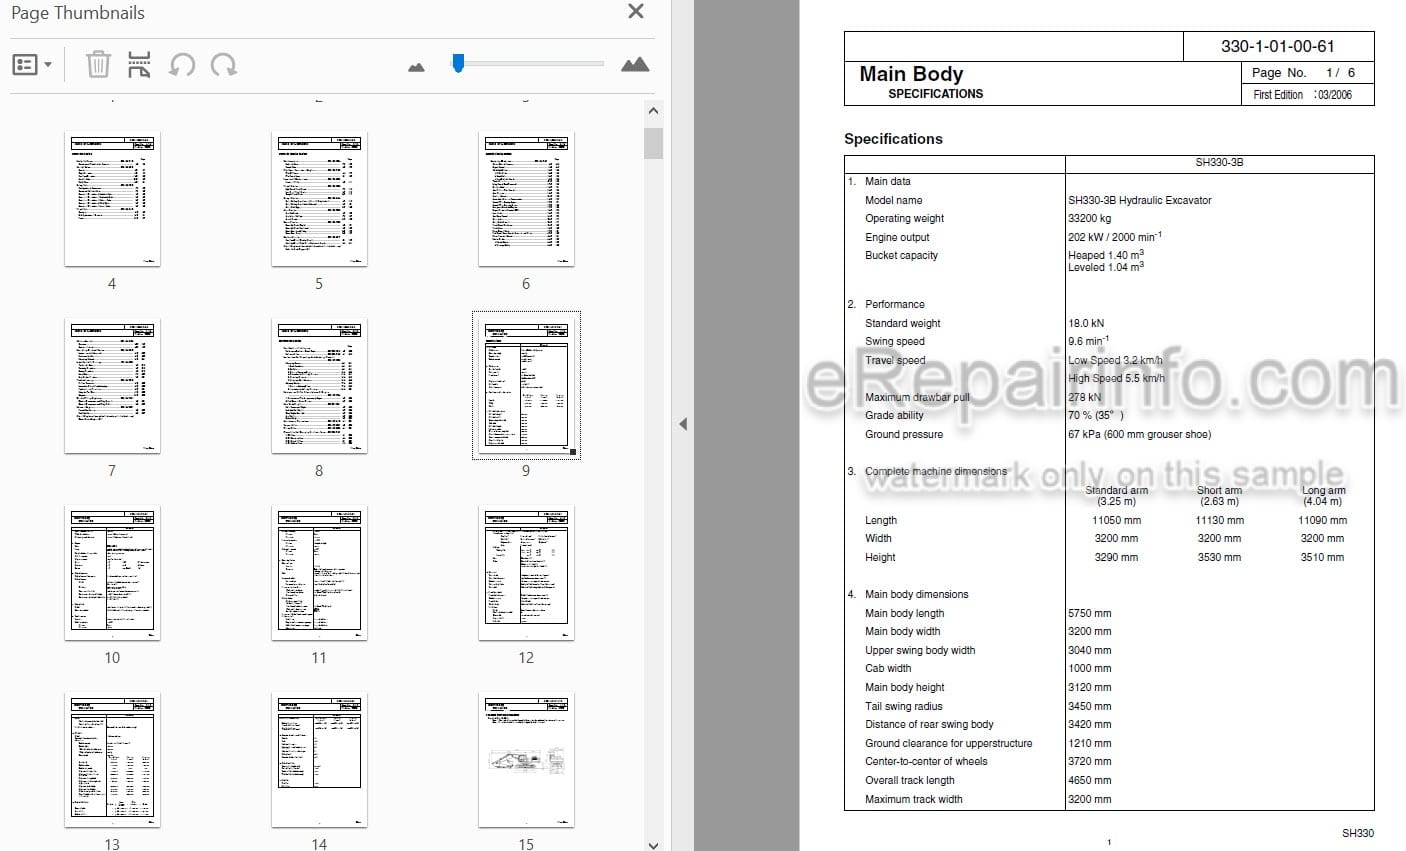Click the 'Bucket capacity' row label

(901, 255)
